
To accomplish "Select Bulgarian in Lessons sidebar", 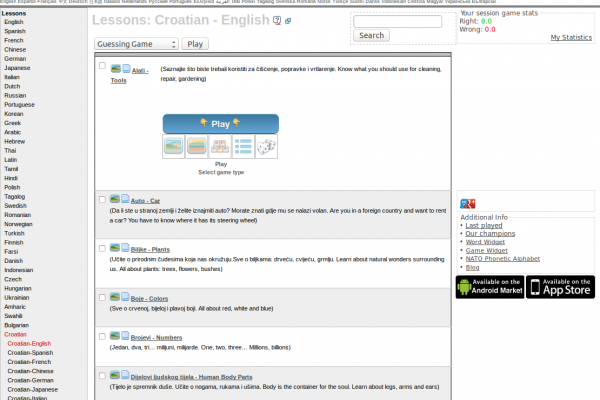I will pyautogui.click(x=16, y=325).
